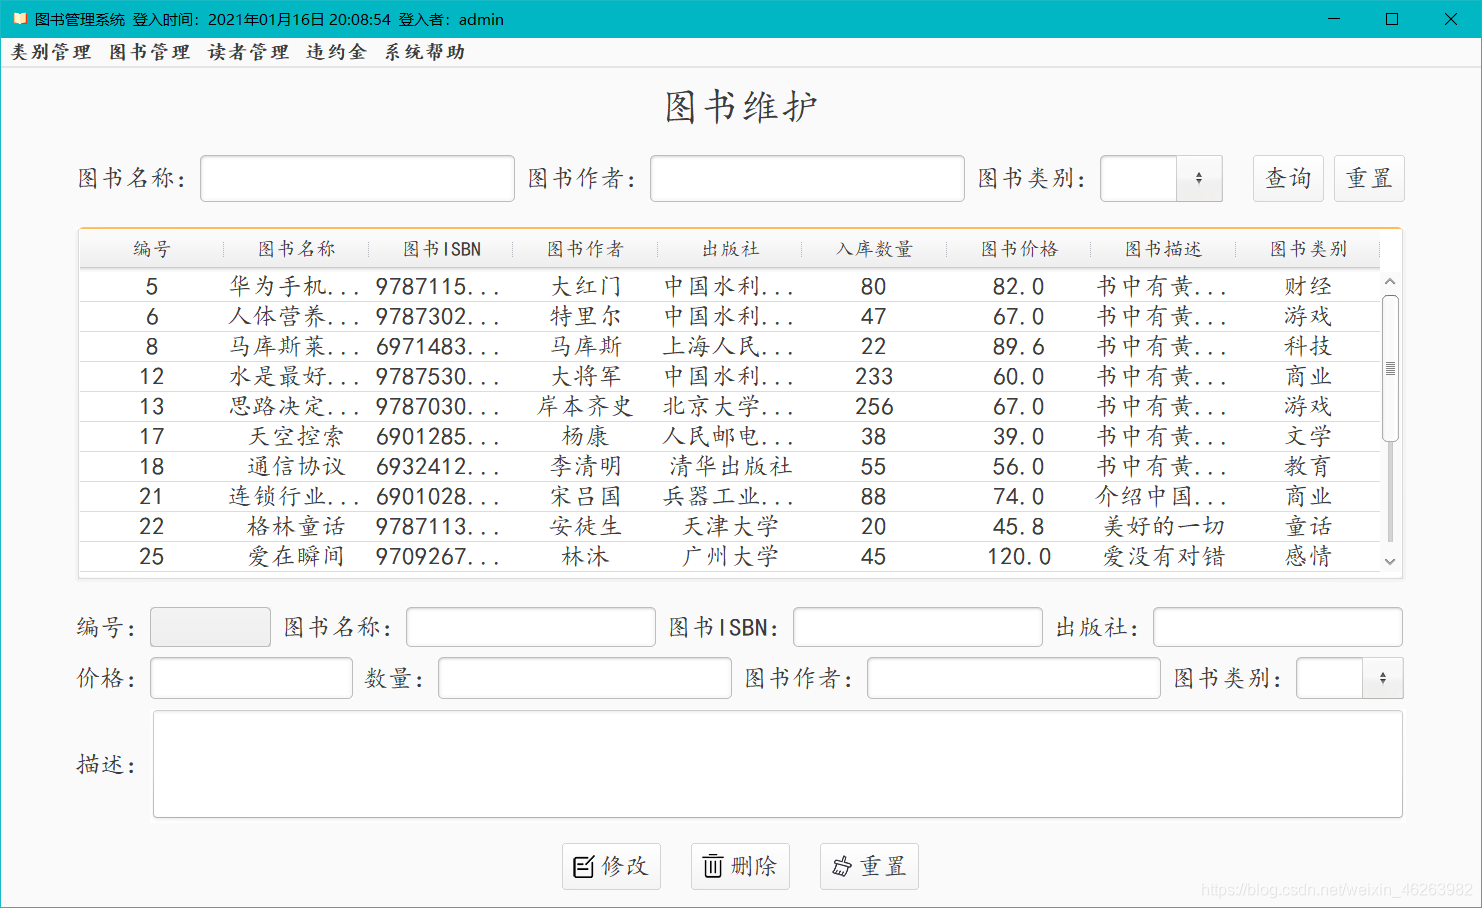Click price cell 89.6
Screen dimensions: 1482x908
click(x=1019, y=347)
